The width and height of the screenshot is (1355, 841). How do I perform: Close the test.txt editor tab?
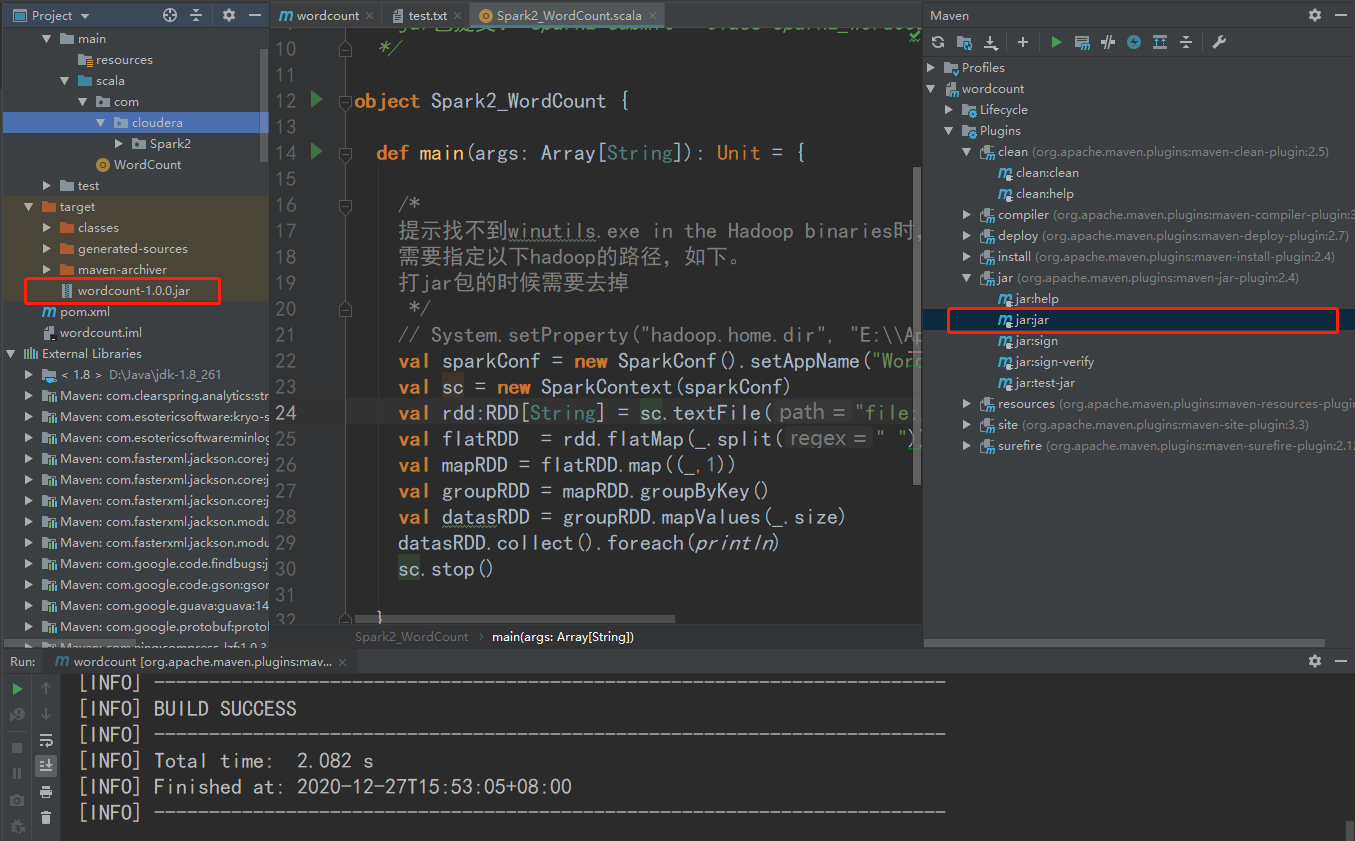459,16
